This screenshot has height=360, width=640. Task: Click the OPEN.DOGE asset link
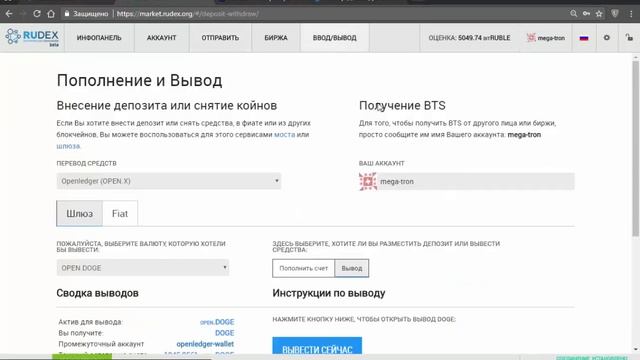(217, 322)
